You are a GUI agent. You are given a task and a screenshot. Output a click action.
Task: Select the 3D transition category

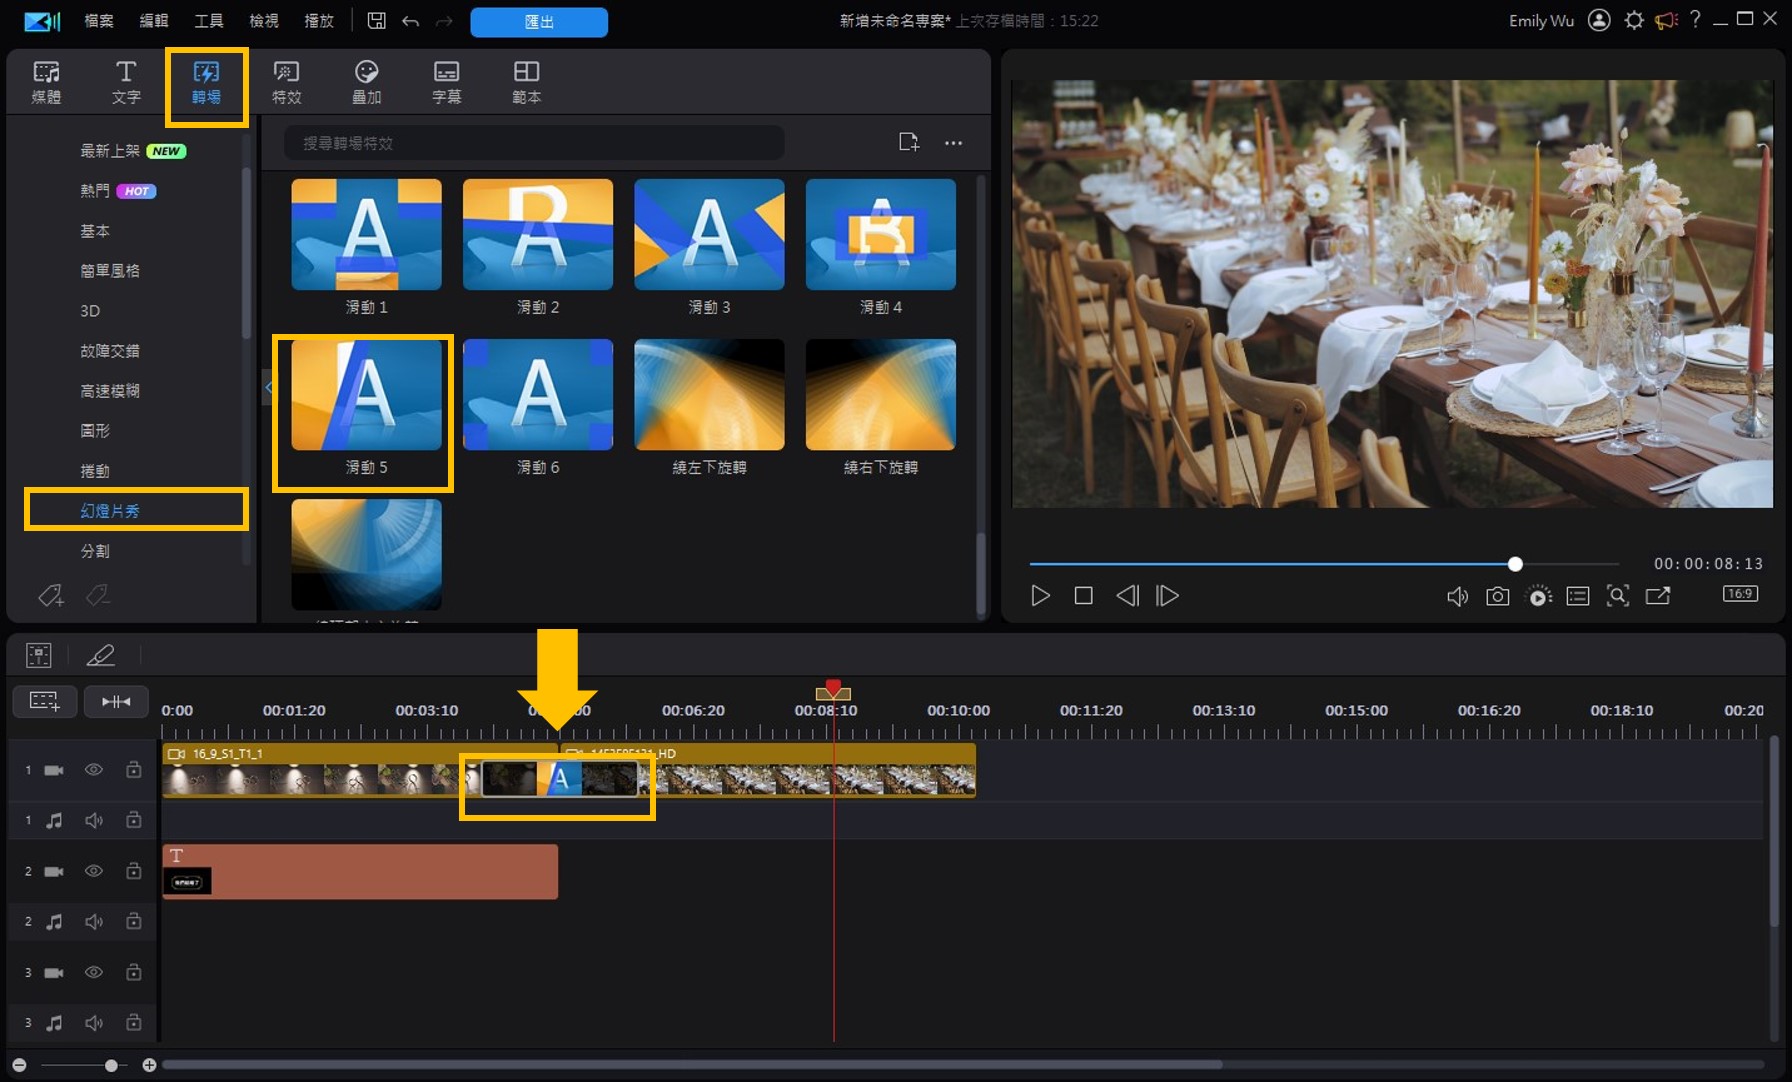pyautogui.click(x=90, y=311)
